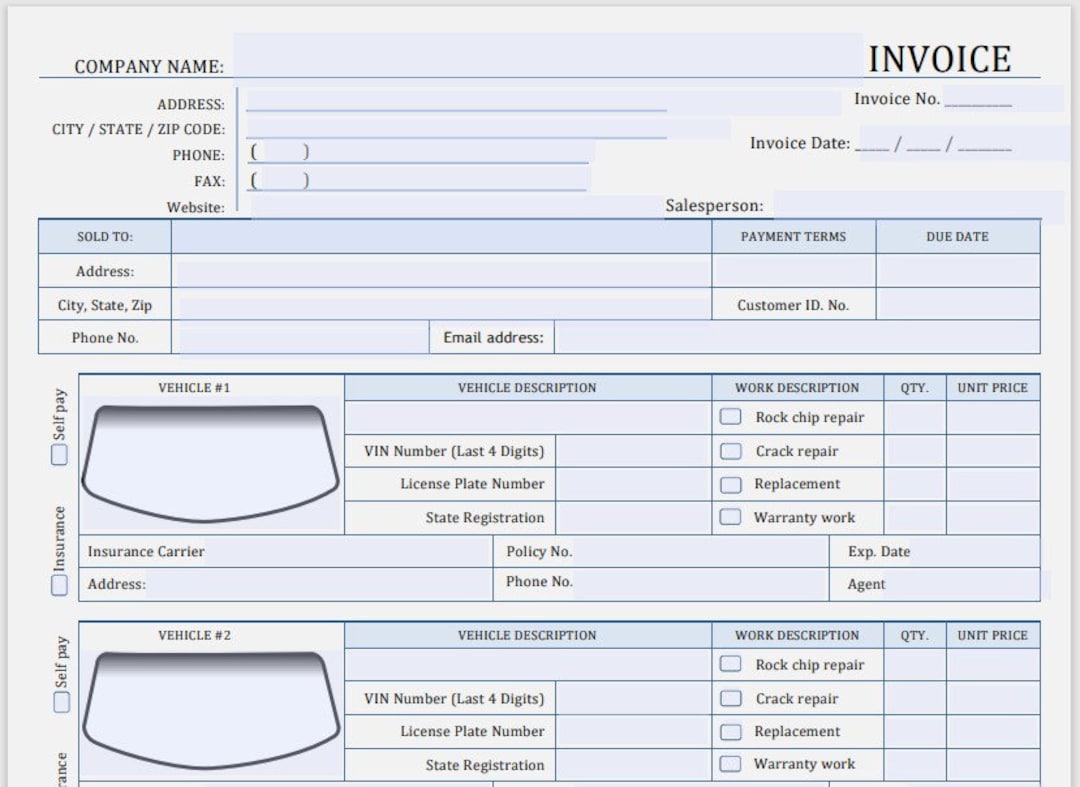
Task: Check Warranty work for Vehicle #1
Action: click(x=730, y=517)
